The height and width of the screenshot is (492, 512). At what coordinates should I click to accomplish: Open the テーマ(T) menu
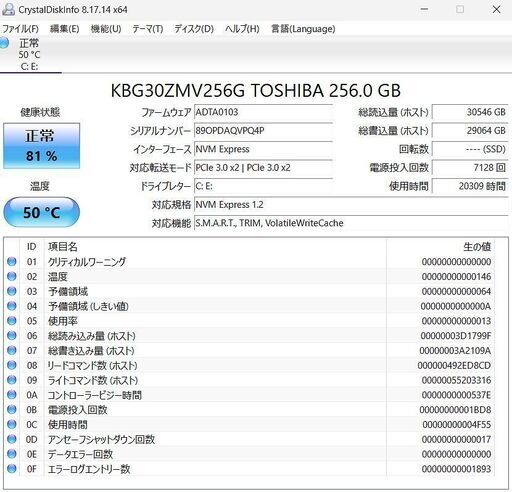pyautogui.click(x=148, y=29)
